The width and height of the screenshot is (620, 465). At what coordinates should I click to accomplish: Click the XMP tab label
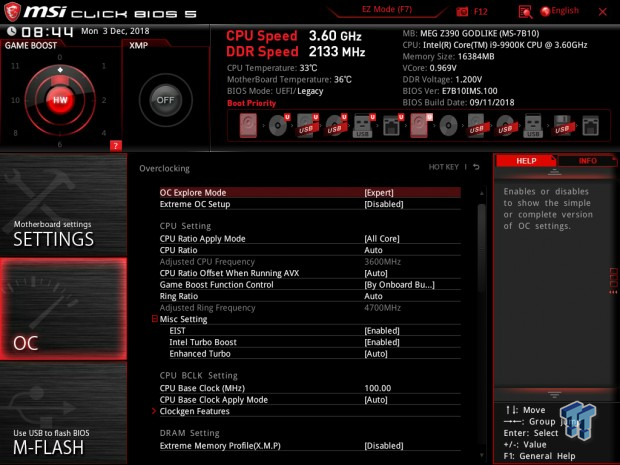pyautogui.click(x=138, y=45)
